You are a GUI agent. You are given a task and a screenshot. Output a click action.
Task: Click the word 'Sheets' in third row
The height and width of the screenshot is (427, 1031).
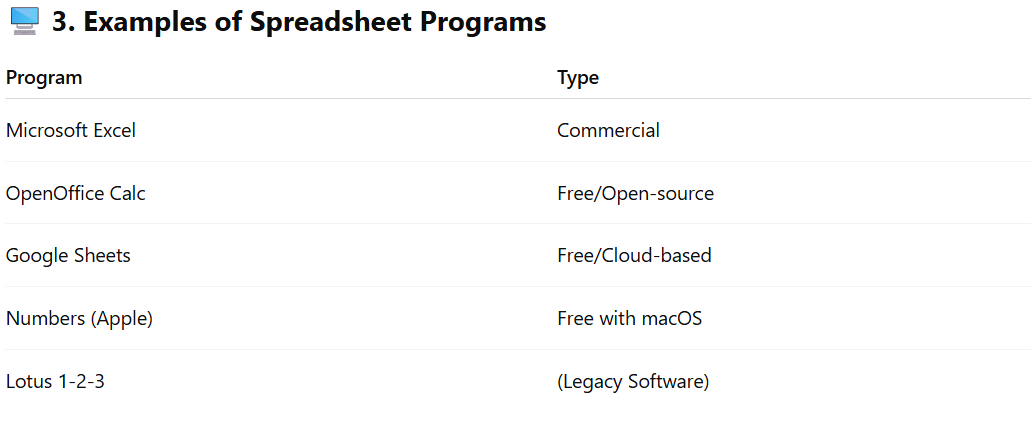click(x=103, y=255)
